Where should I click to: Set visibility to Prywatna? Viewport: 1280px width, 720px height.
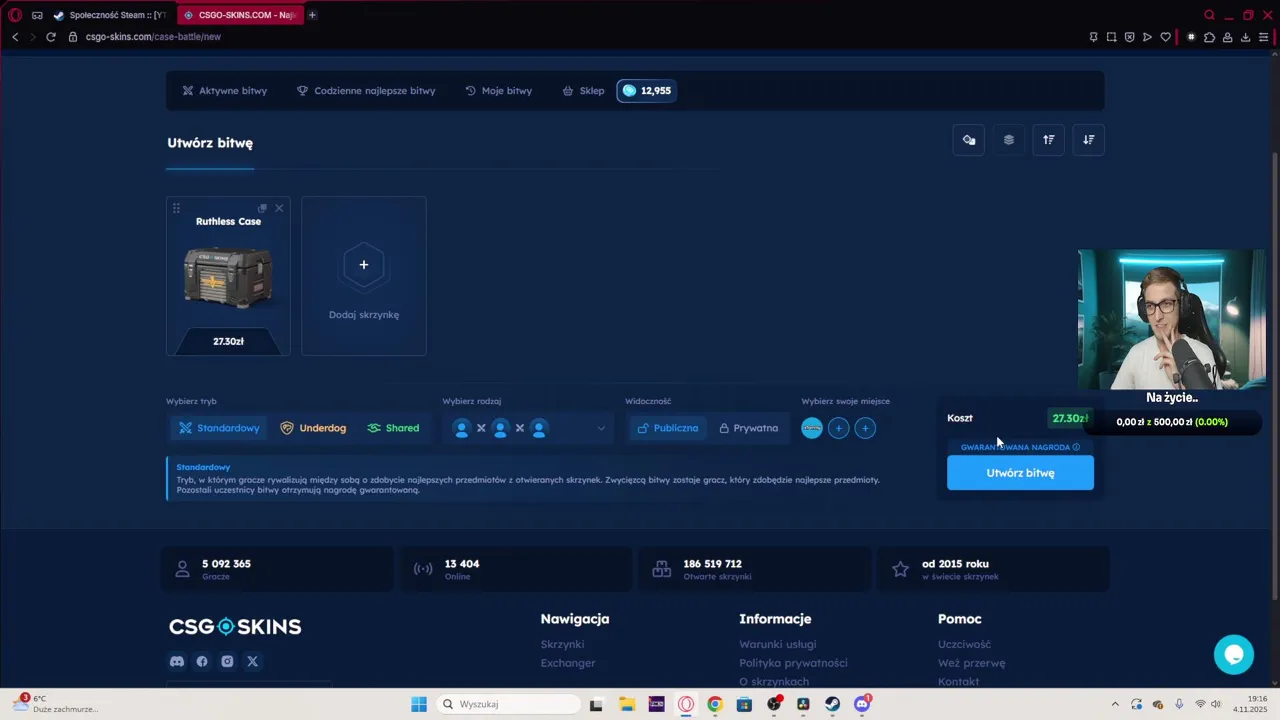point(748,428)
